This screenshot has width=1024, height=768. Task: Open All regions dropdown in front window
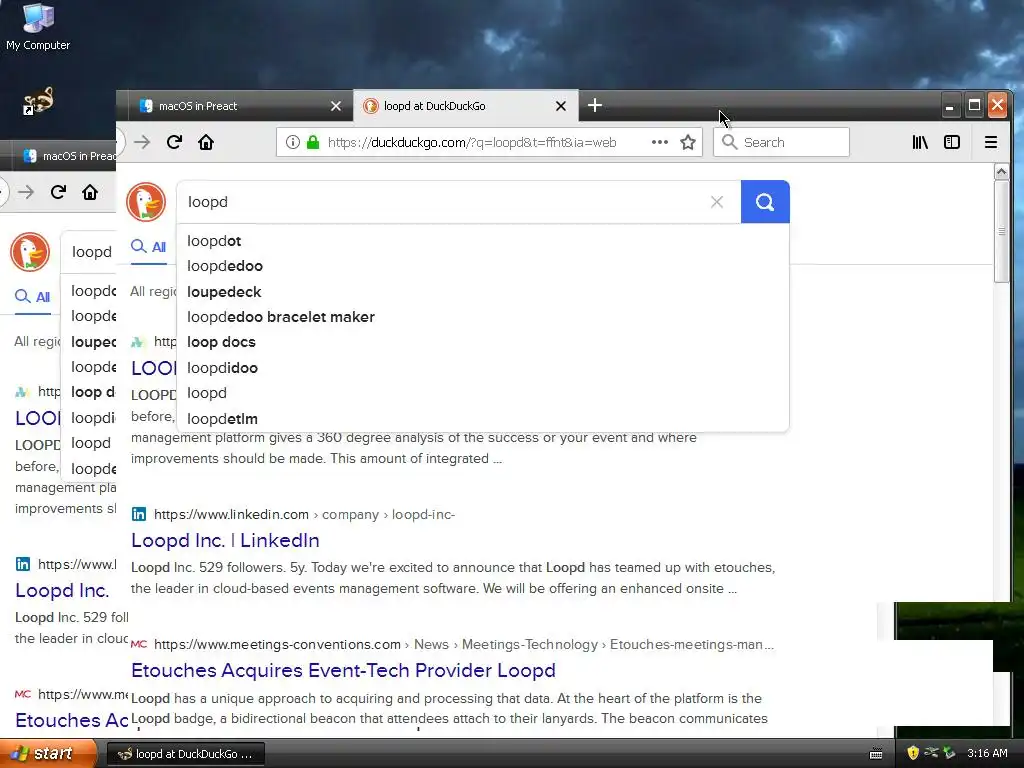point(153,291)
